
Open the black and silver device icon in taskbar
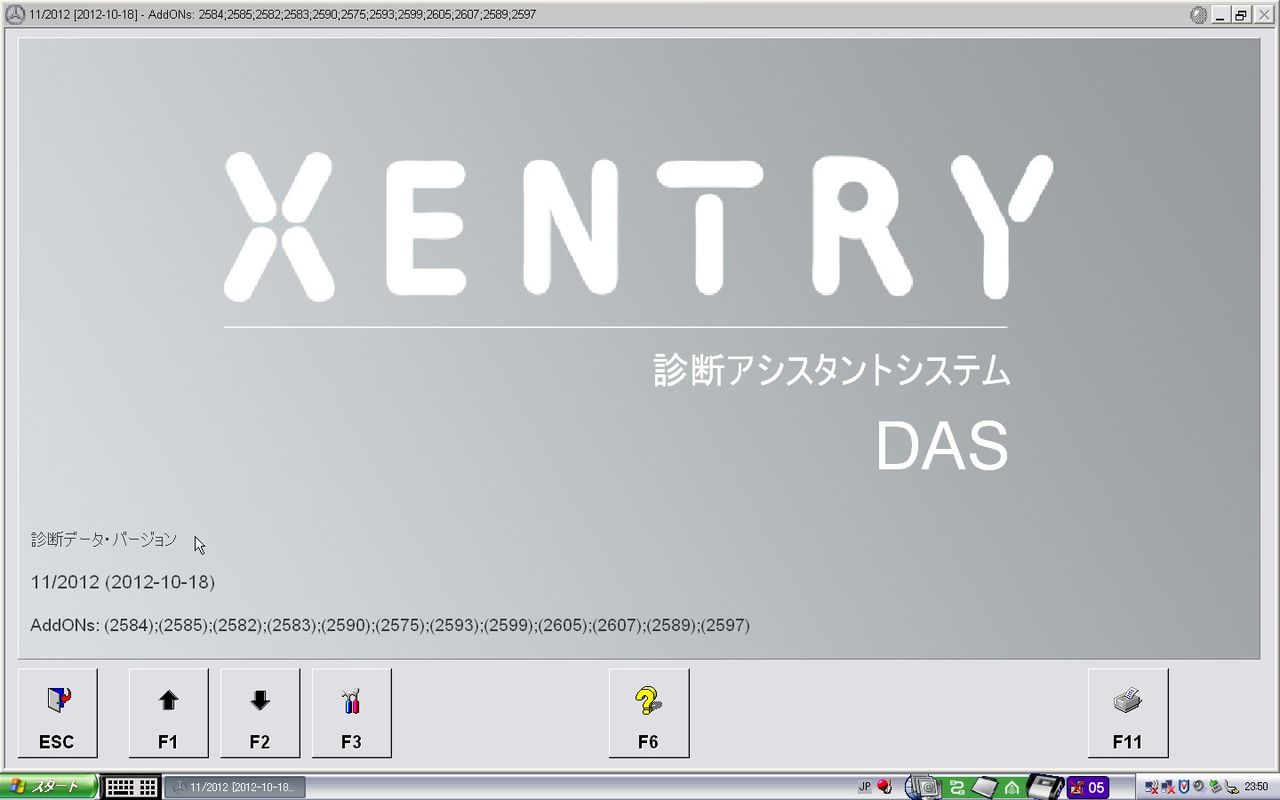(1044, 787)
